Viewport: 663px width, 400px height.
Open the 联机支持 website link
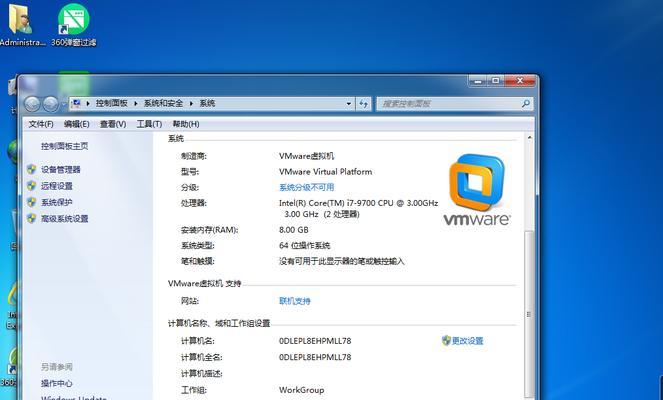(295, 301)
